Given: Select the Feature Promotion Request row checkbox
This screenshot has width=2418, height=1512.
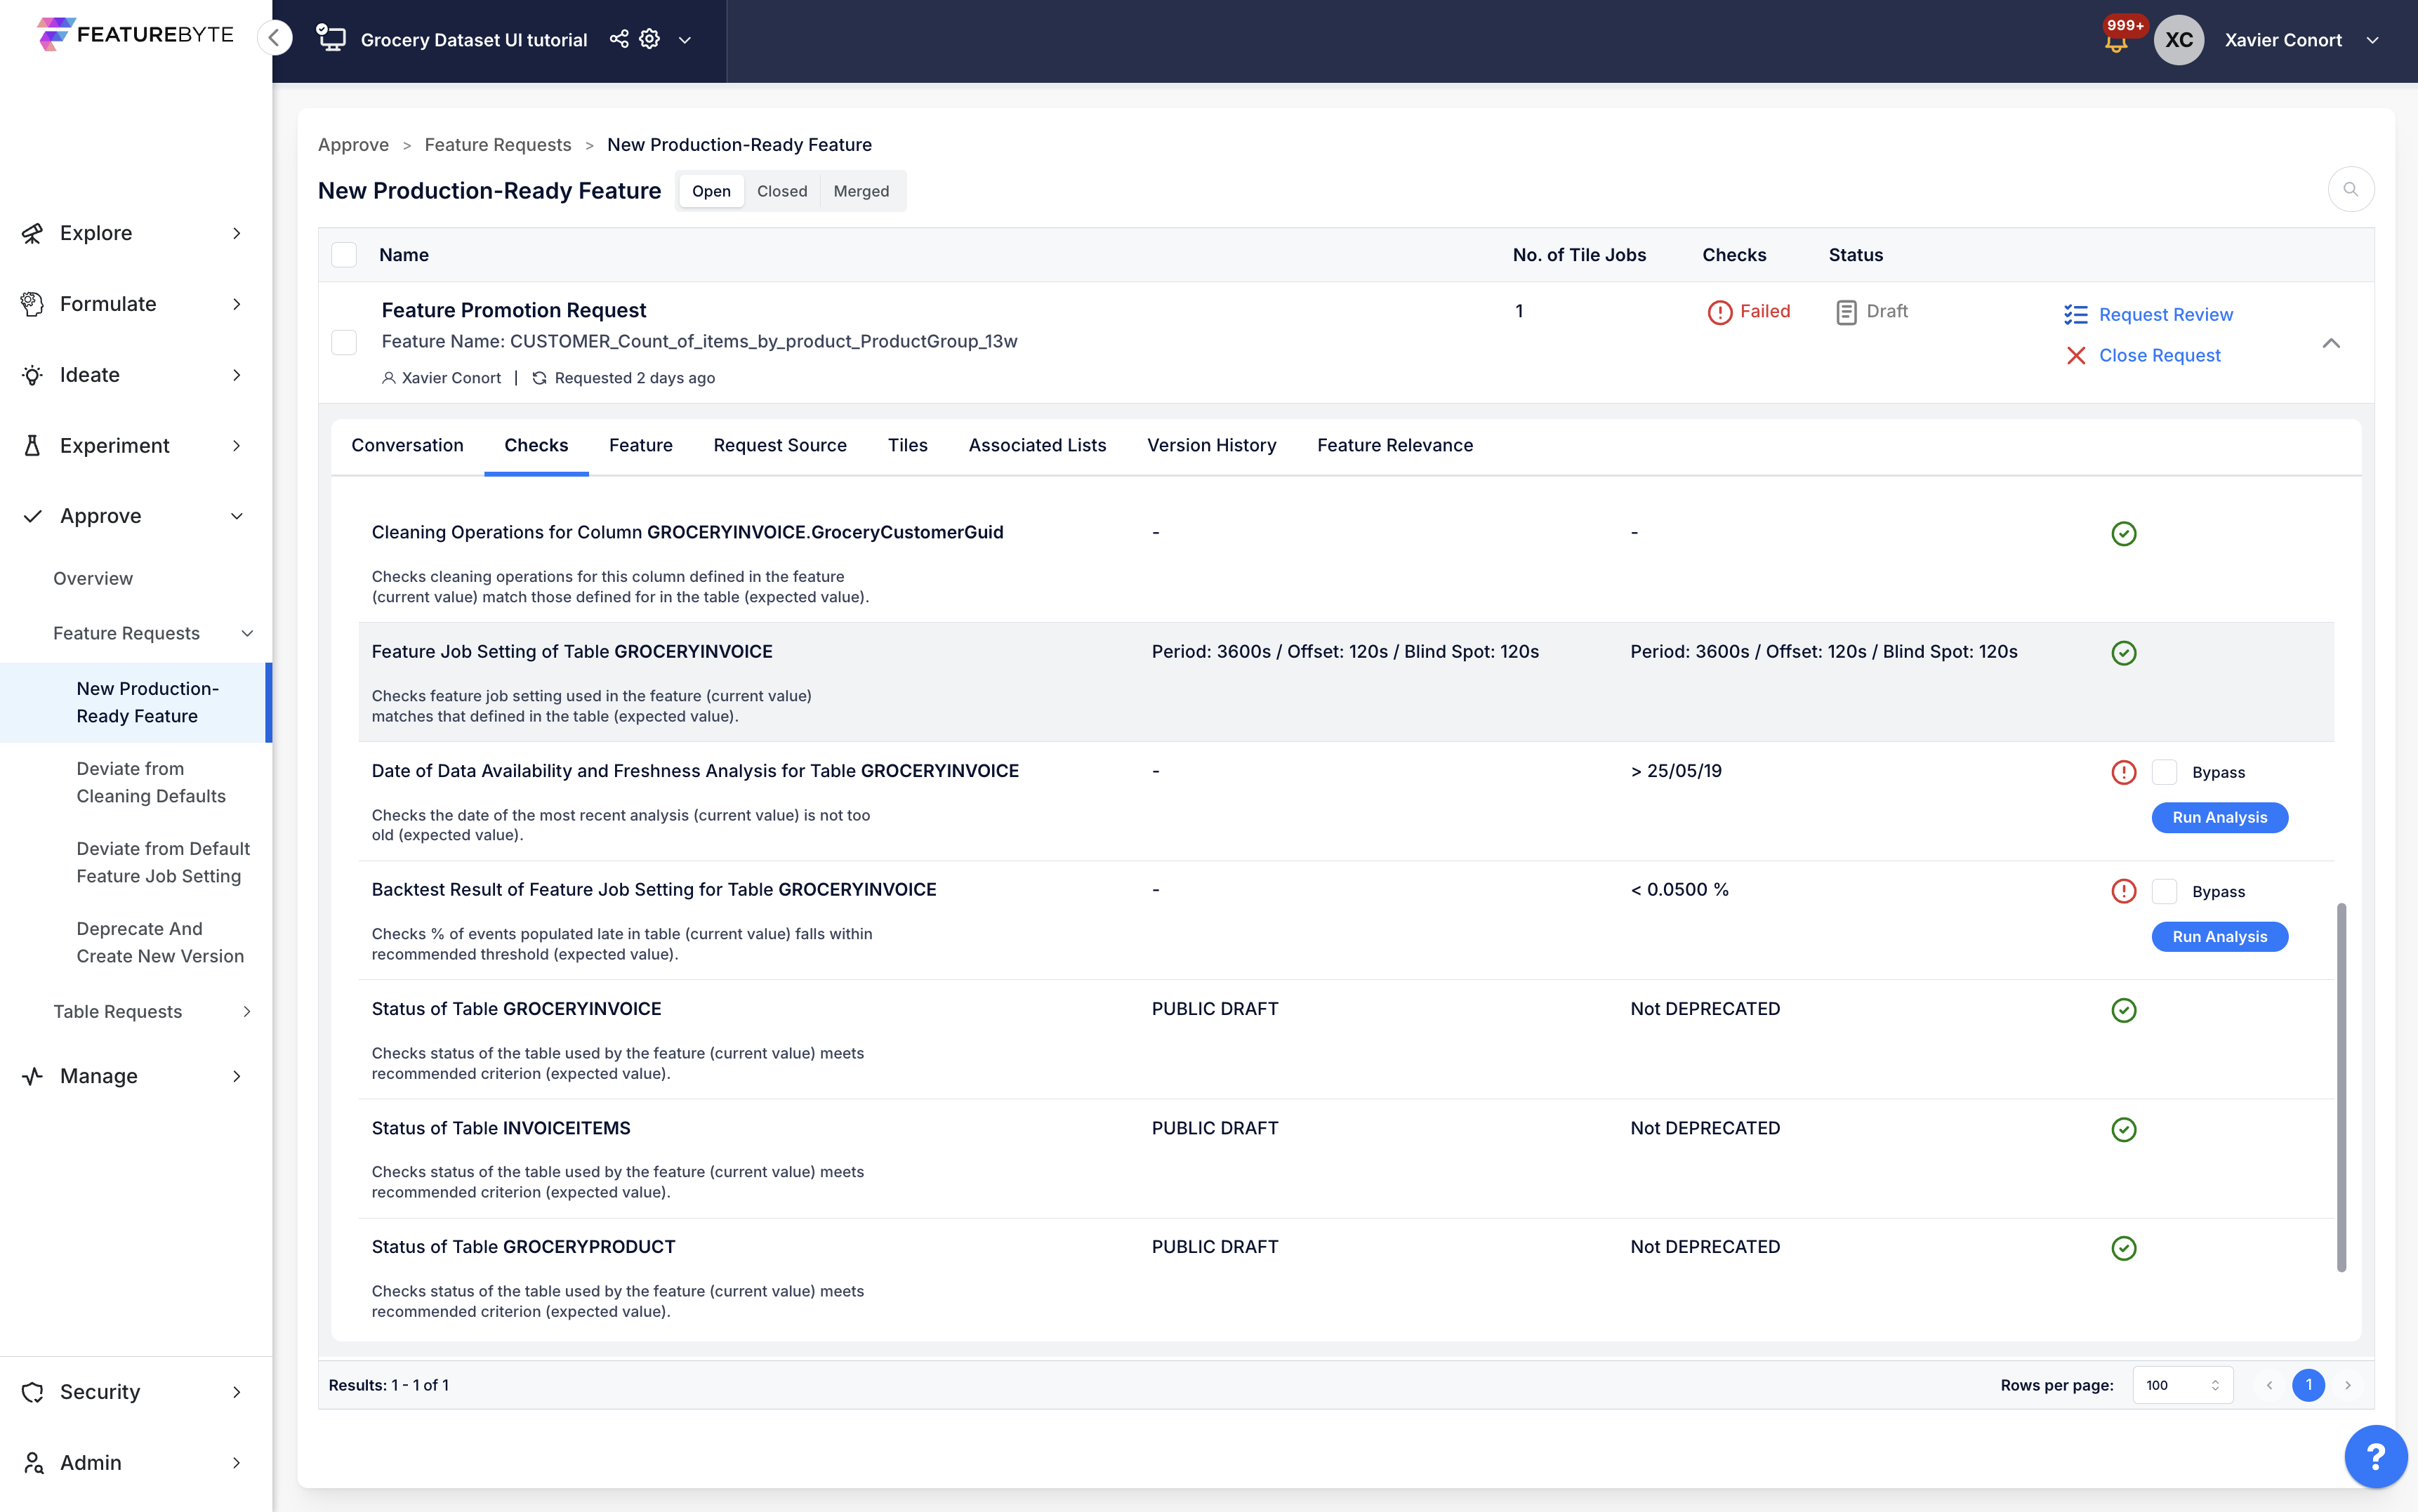Looking at the screenshot, I should click(x=344, y=343).
